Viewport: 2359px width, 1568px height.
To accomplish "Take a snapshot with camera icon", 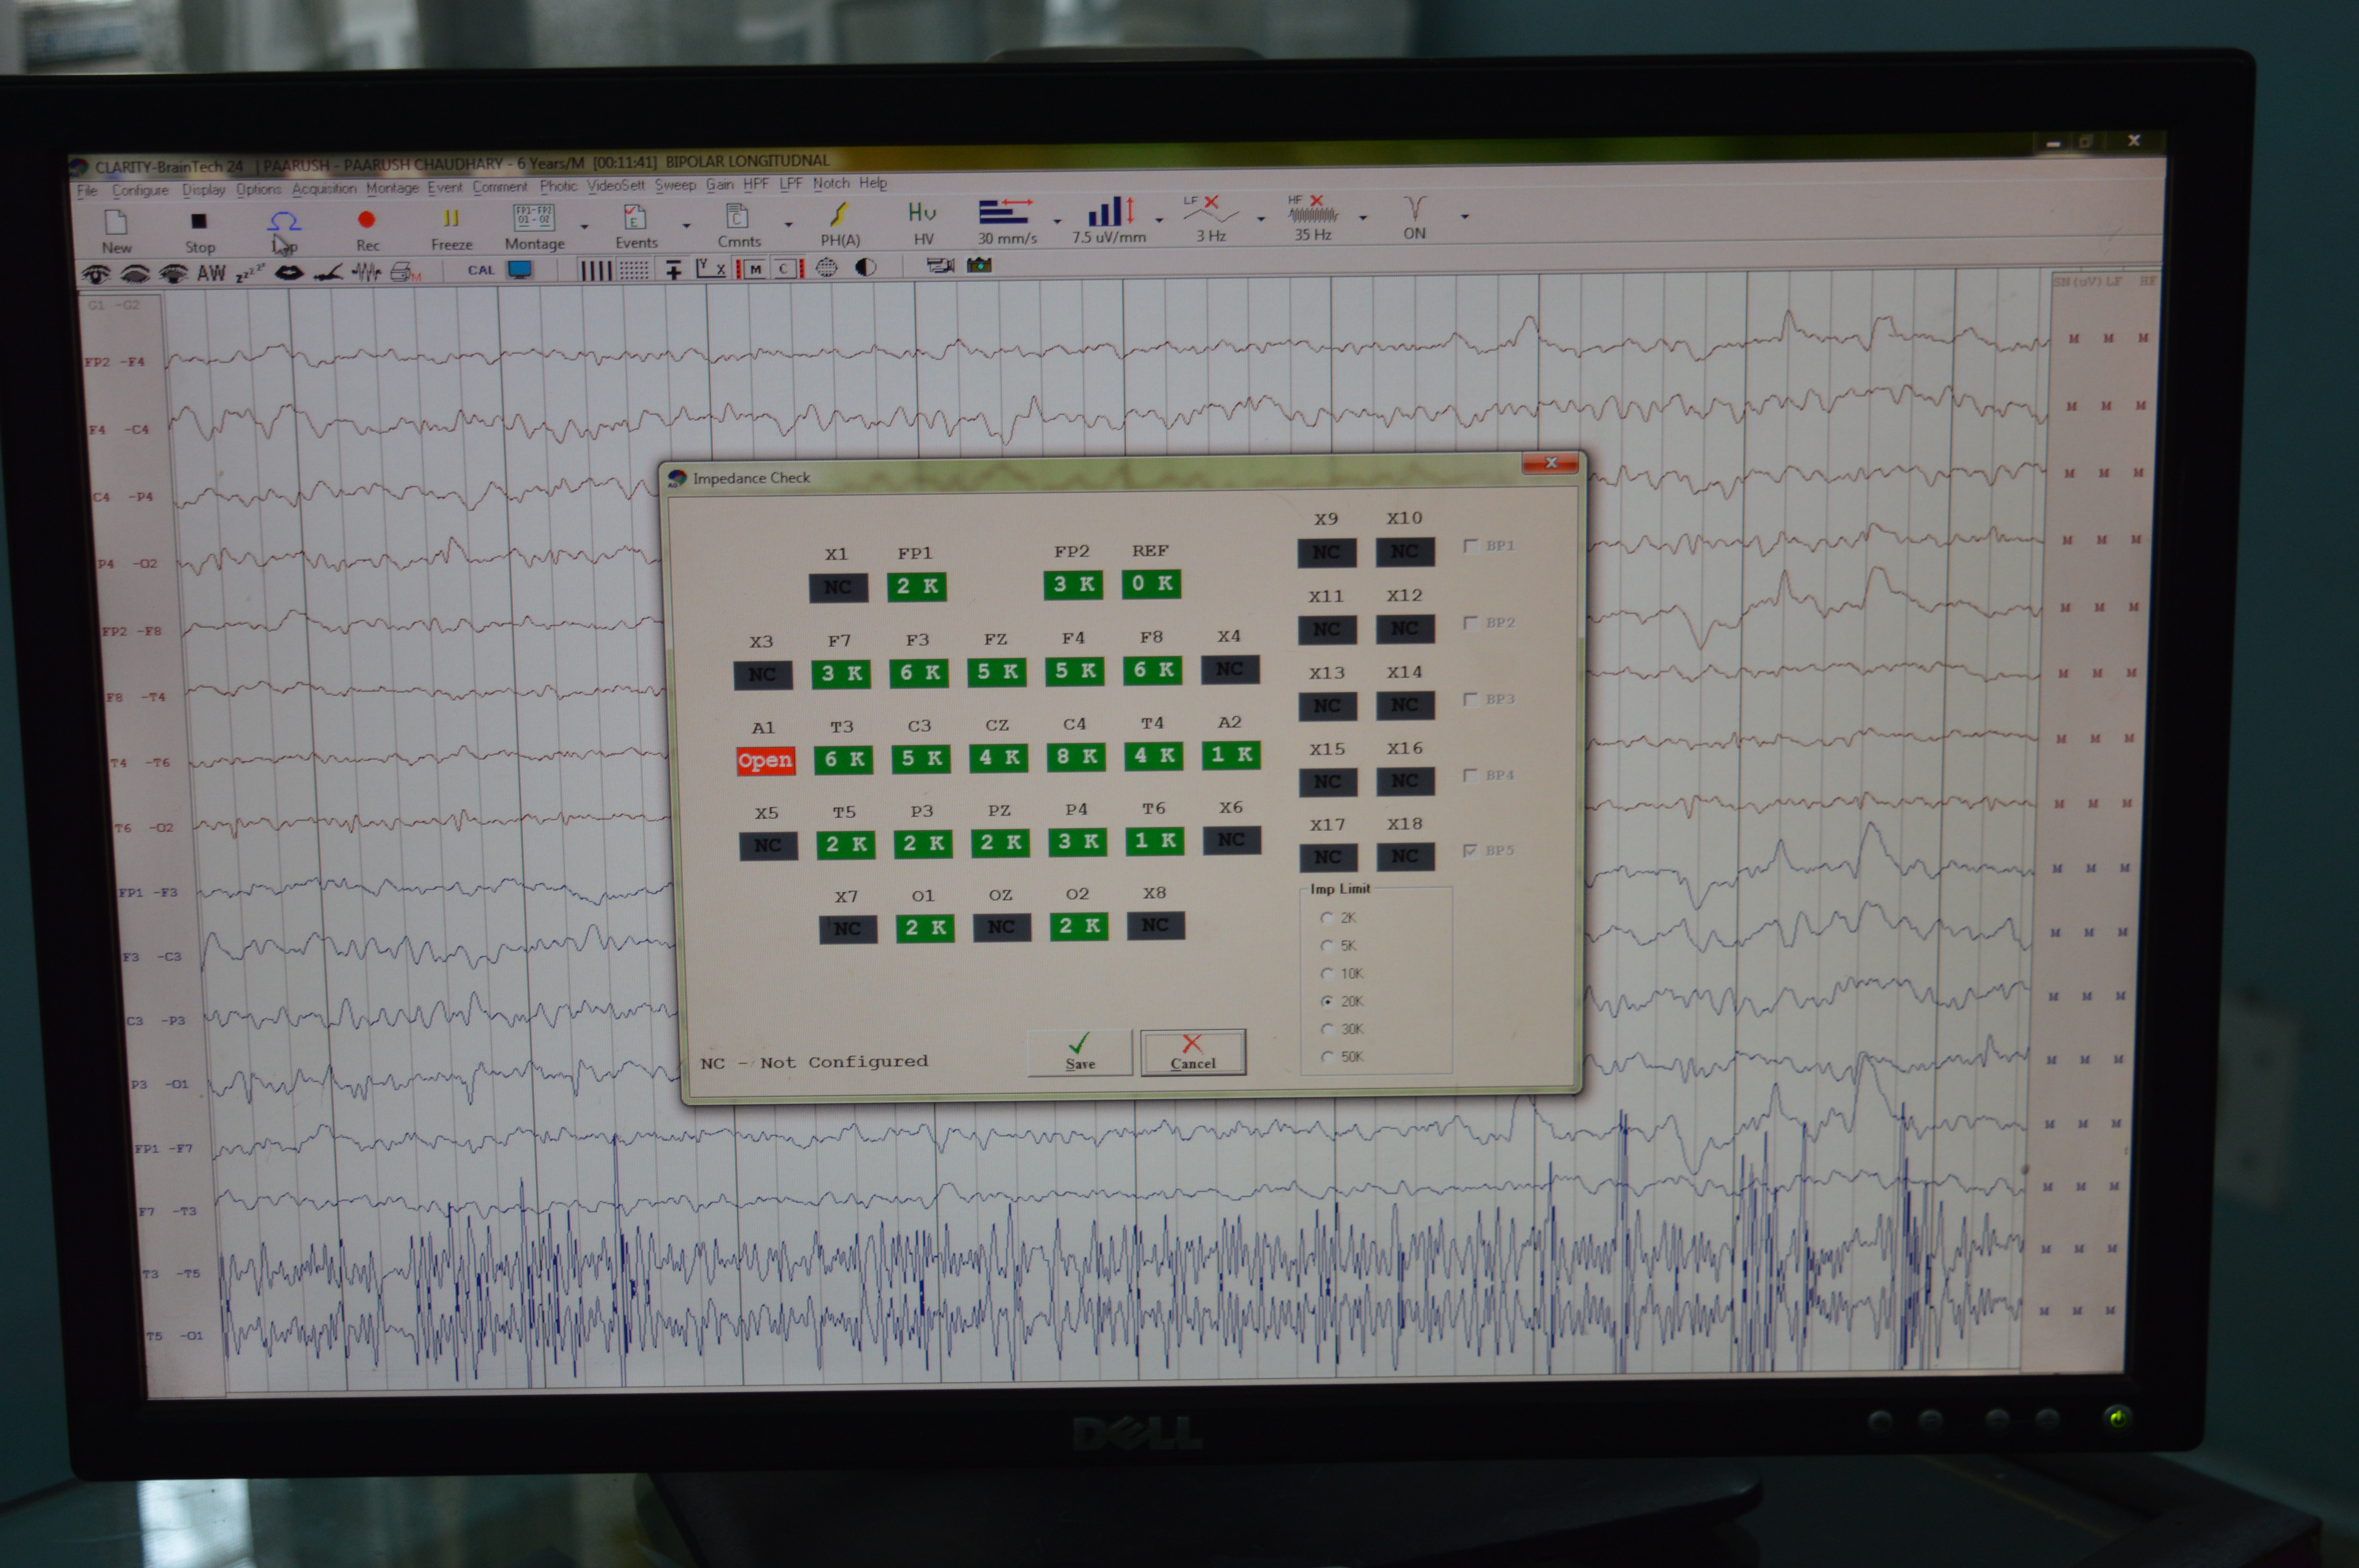I will point(979,265).
